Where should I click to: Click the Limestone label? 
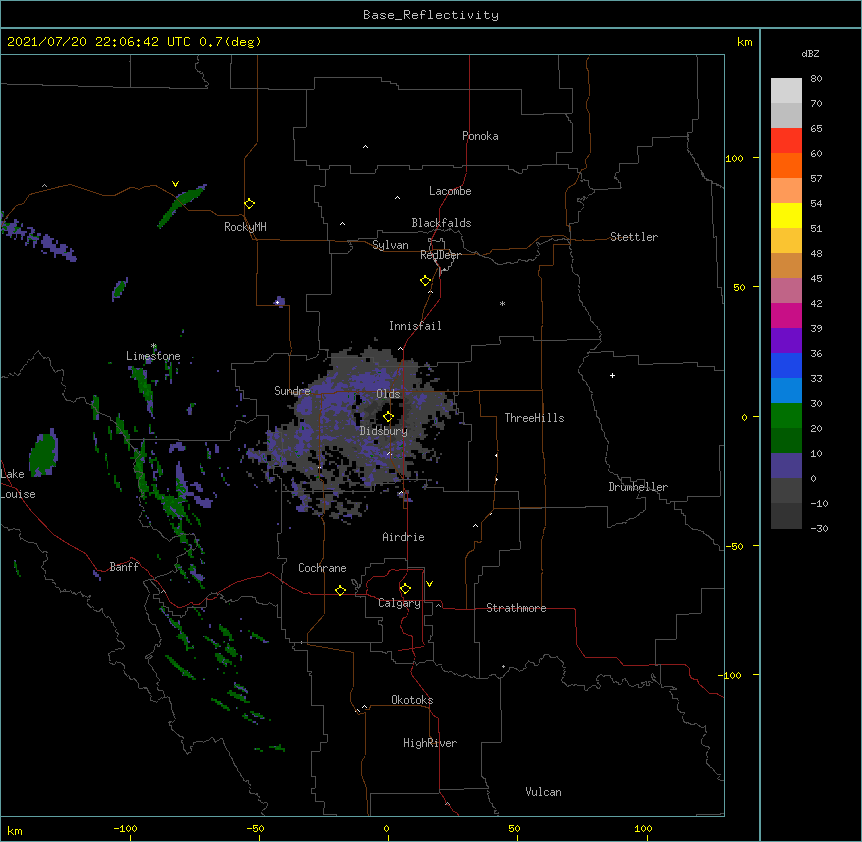(153, 356)
